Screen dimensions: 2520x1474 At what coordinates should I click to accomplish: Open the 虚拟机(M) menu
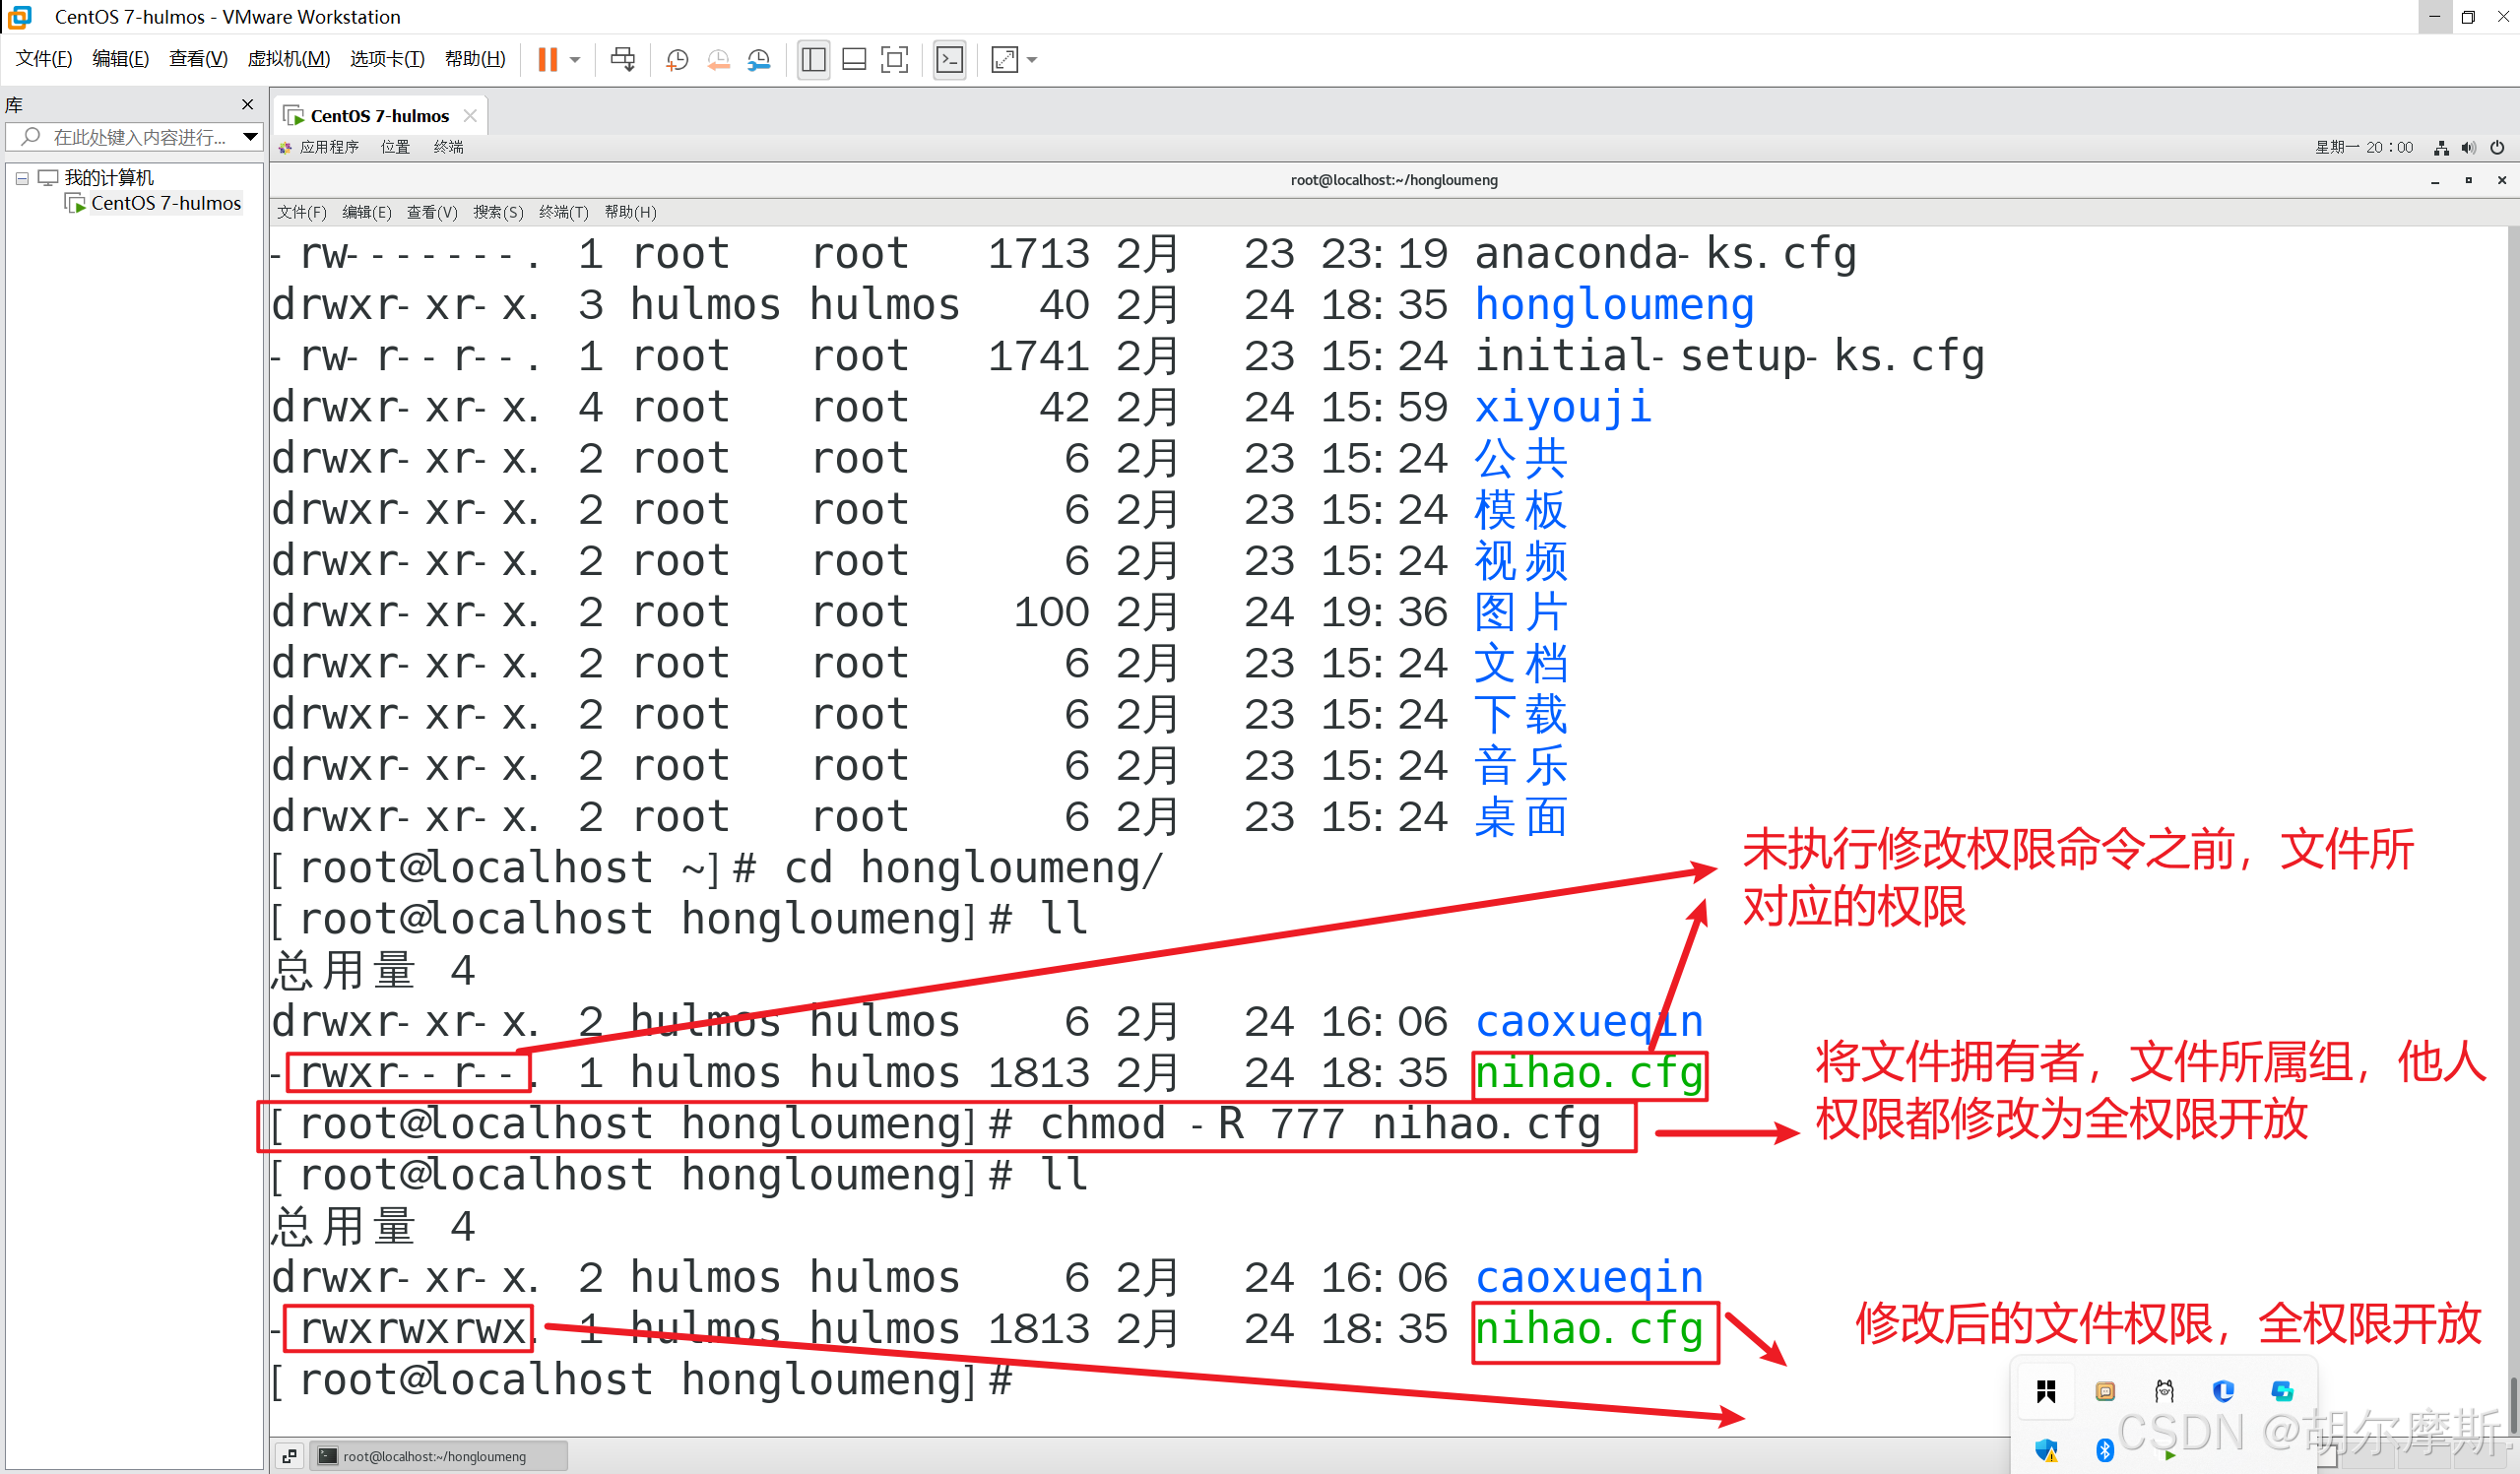288,59
